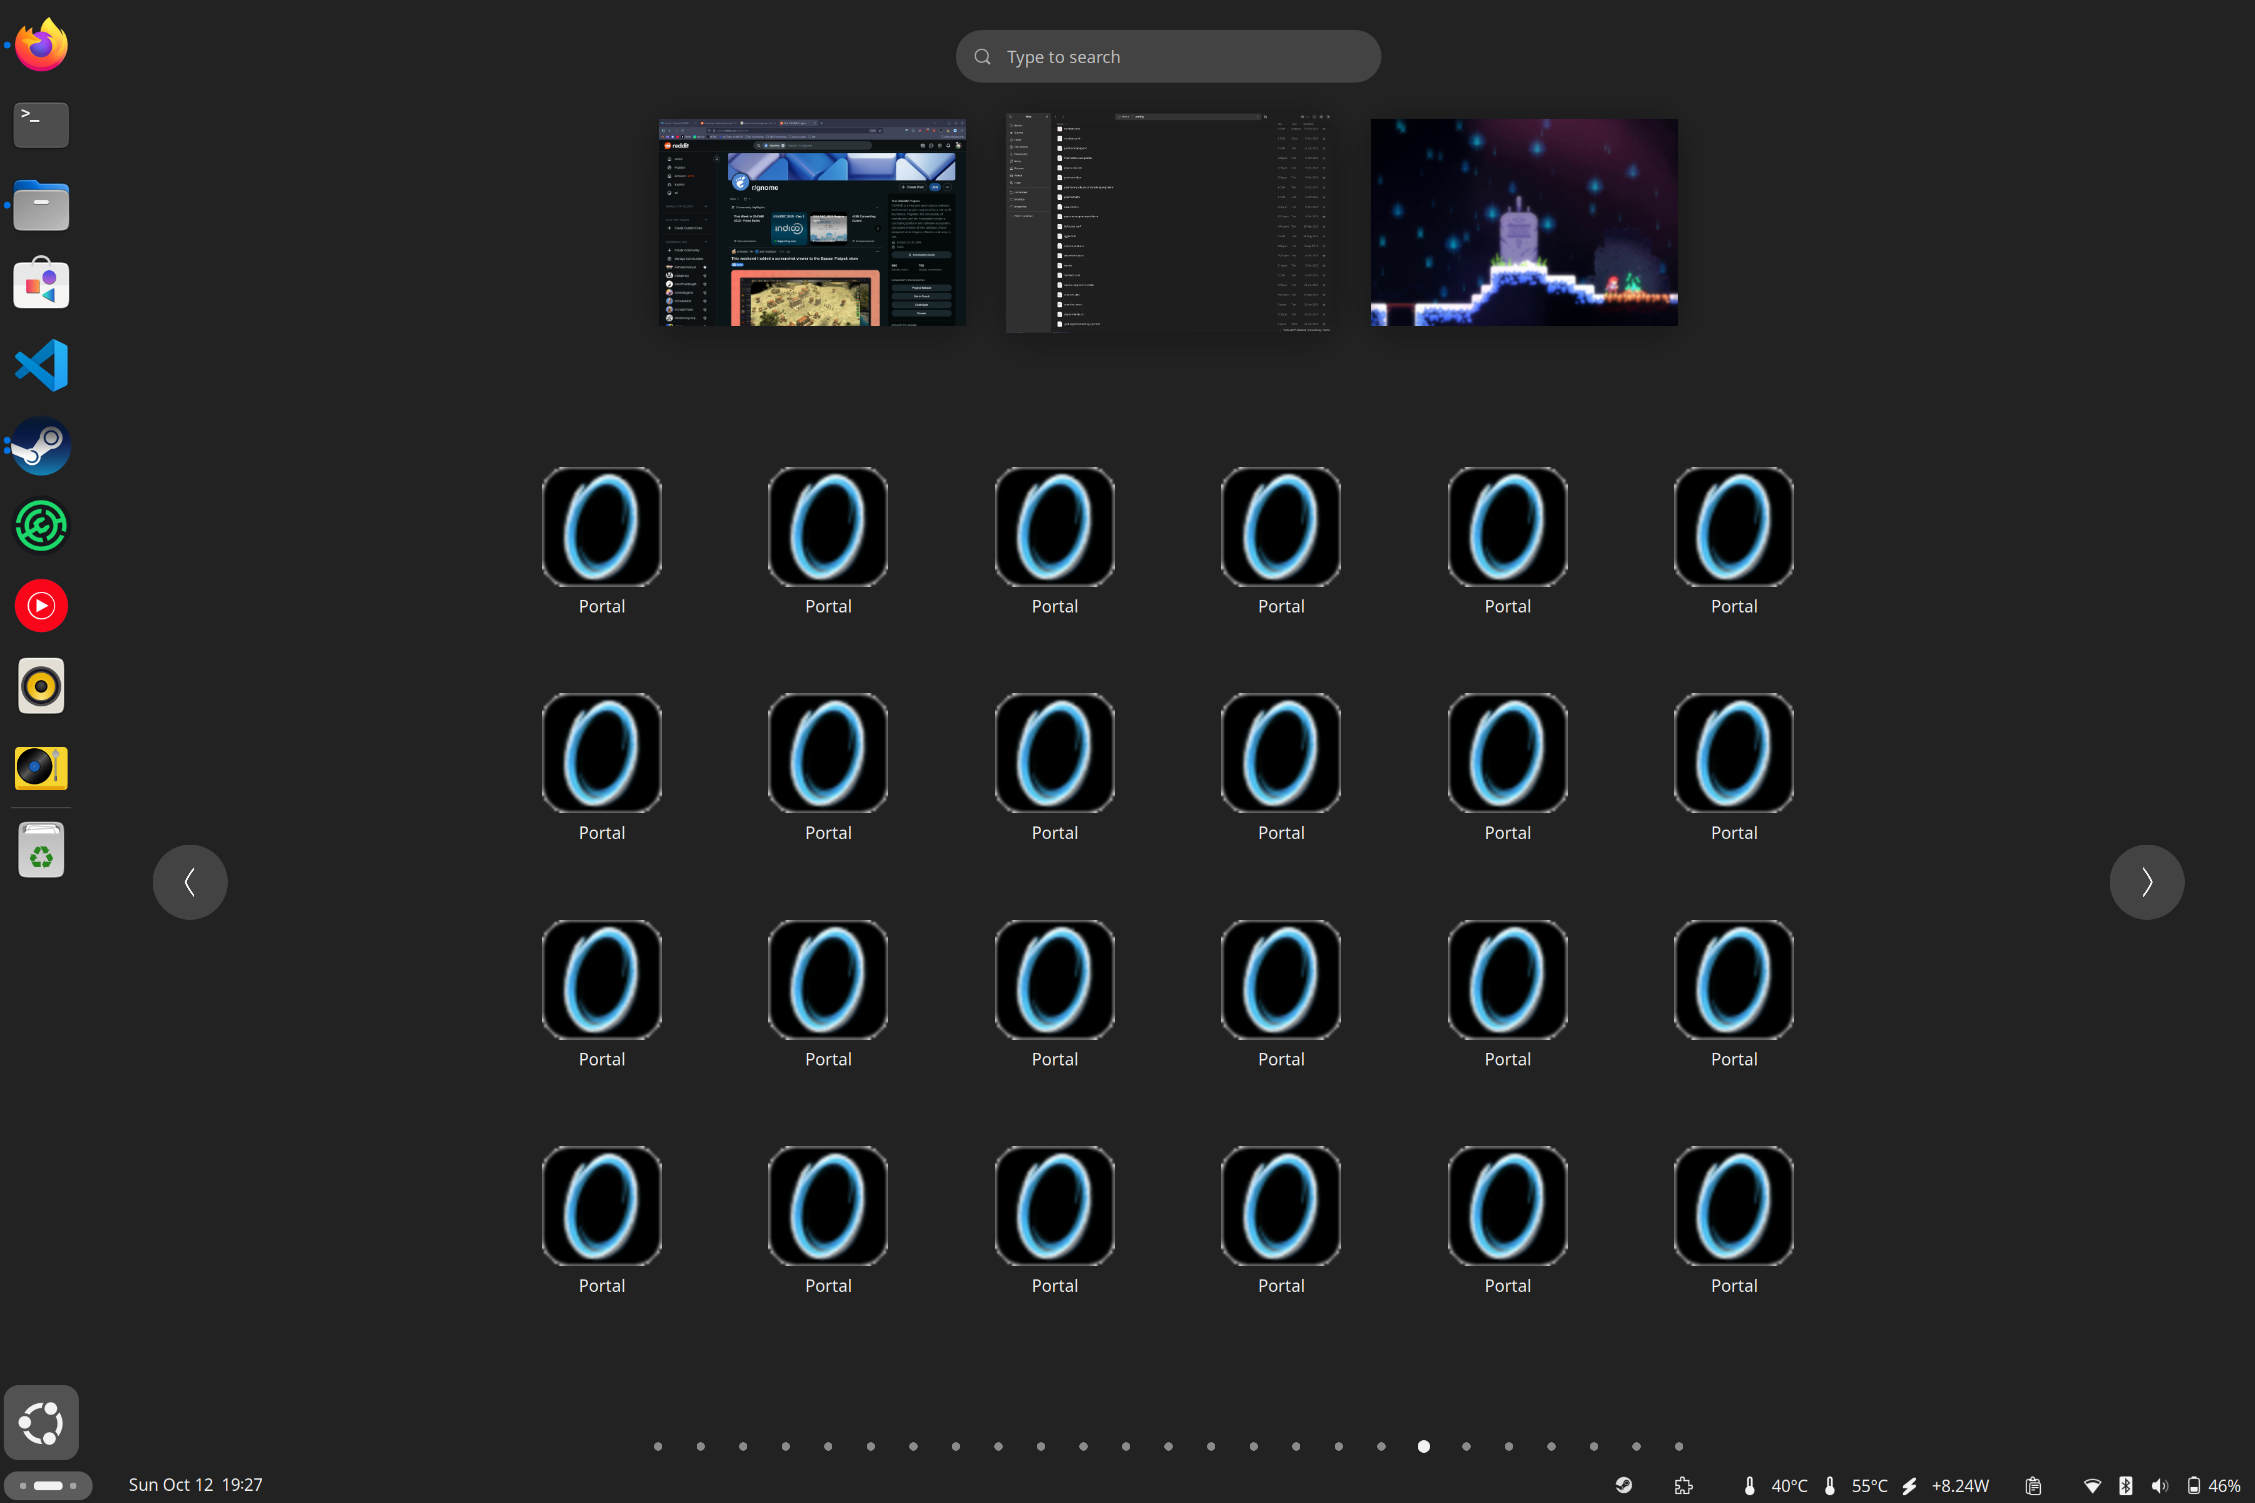This screenshot has height=1503, width=2255.
Task: Open App Center software store icon
Action: (x=41, y=285)
